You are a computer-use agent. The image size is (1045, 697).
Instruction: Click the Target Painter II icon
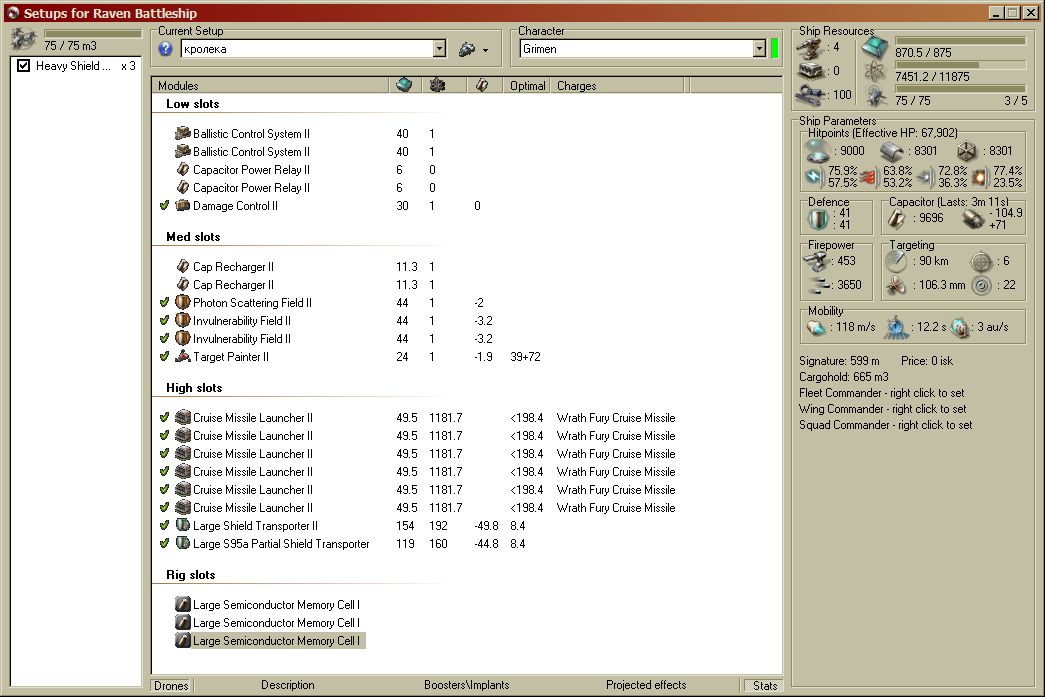pyautogui.click(x=183, y=356)
